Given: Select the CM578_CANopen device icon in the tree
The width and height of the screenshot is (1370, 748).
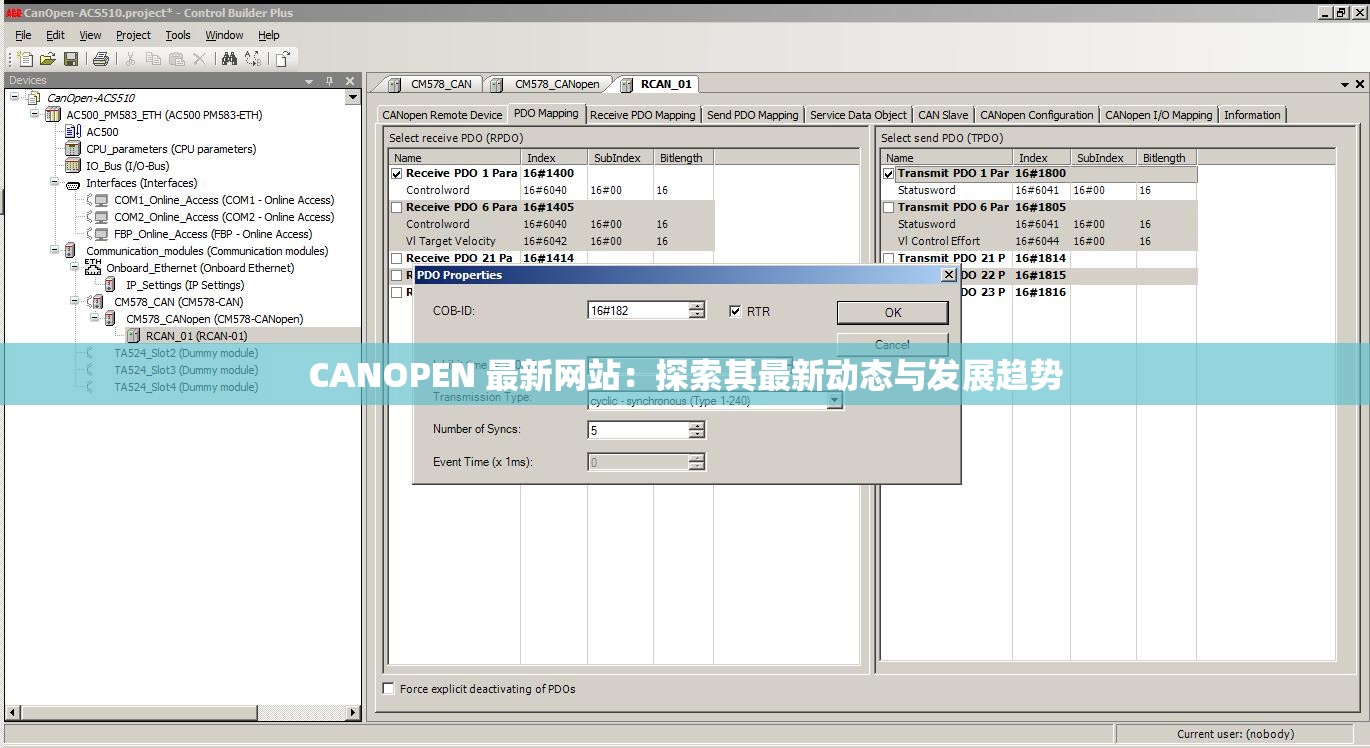Looking at the screenshot, I should pyautogui.click(x=109, y=318).
